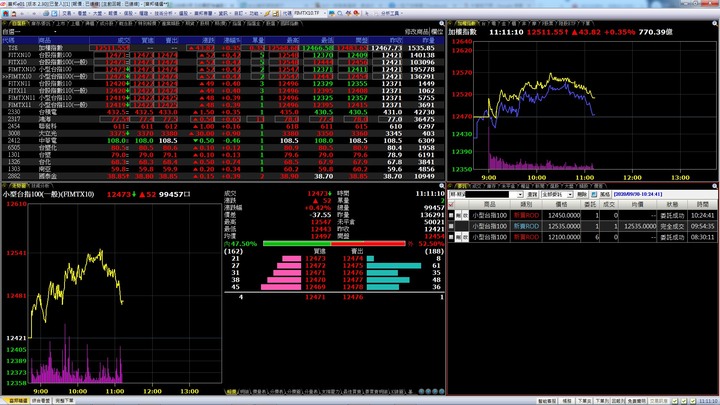Open the account dropdown in the order panel
Image resolution: width=720 pixels, height=405 pixels.
coord(520,195)
